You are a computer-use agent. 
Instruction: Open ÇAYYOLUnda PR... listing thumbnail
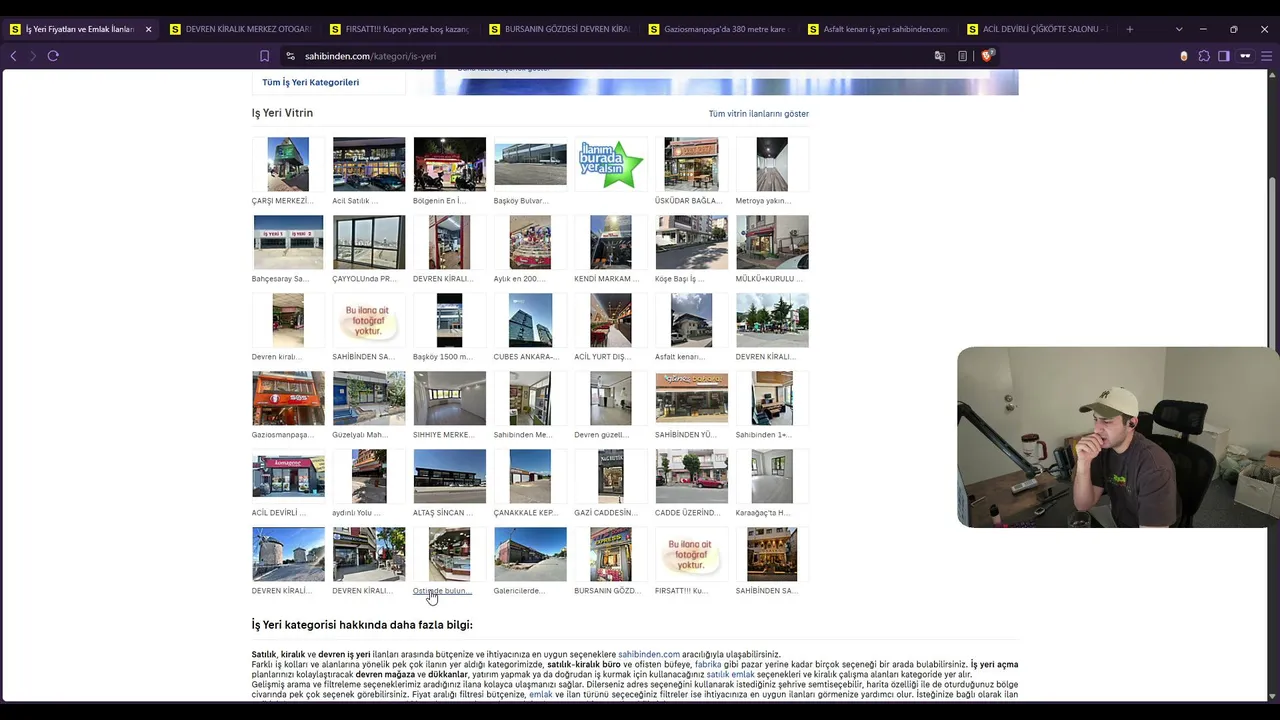[x=369, y=242]
